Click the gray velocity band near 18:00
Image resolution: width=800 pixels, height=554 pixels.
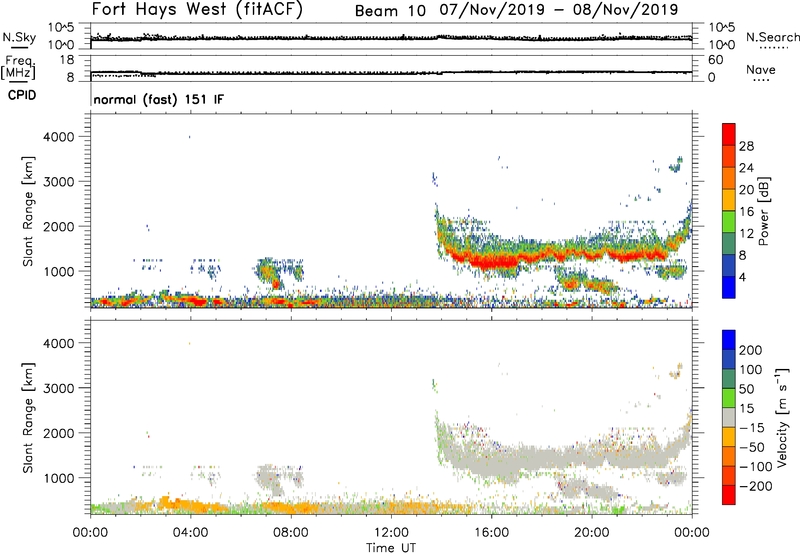(541, 456)
